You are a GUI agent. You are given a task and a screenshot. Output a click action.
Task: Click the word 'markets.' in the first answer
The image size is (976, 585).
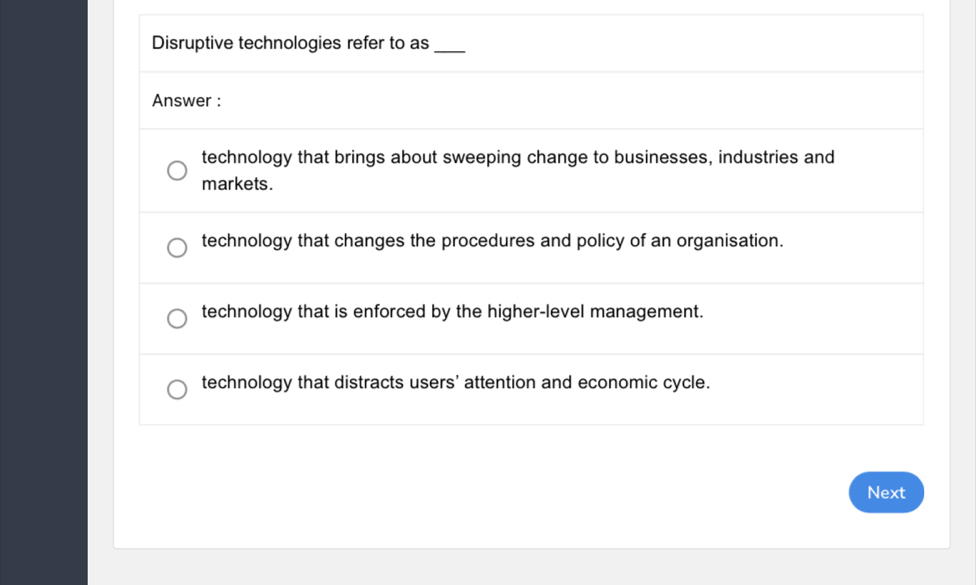coord(237,185)
